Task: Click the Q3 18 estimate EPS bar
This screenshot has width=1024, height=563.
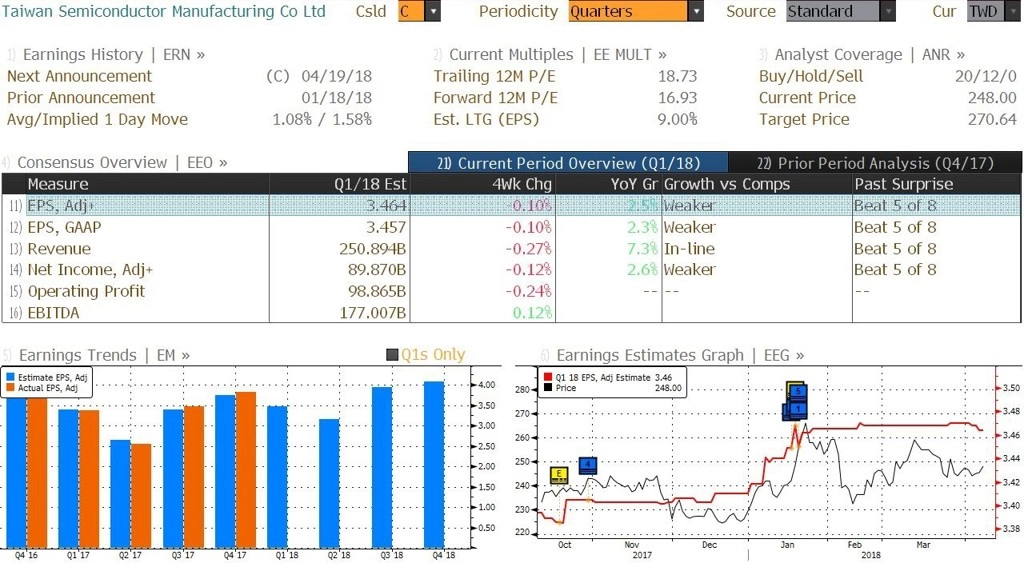Action: coord(382,468)
